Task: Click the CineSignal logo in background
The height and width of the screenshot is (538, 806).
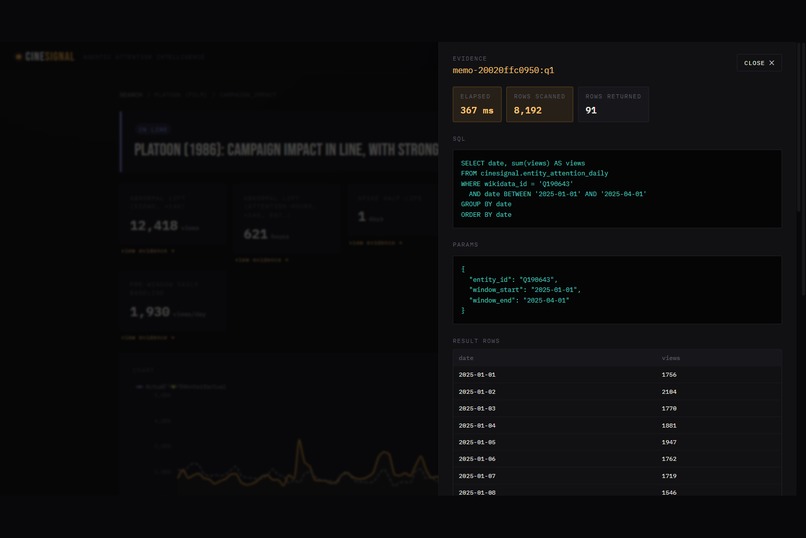Action: [x=45, y=57]
